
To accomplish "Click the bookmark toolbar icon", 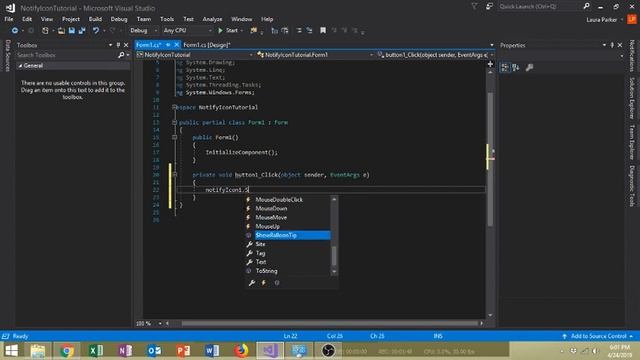I will point(323,31).
